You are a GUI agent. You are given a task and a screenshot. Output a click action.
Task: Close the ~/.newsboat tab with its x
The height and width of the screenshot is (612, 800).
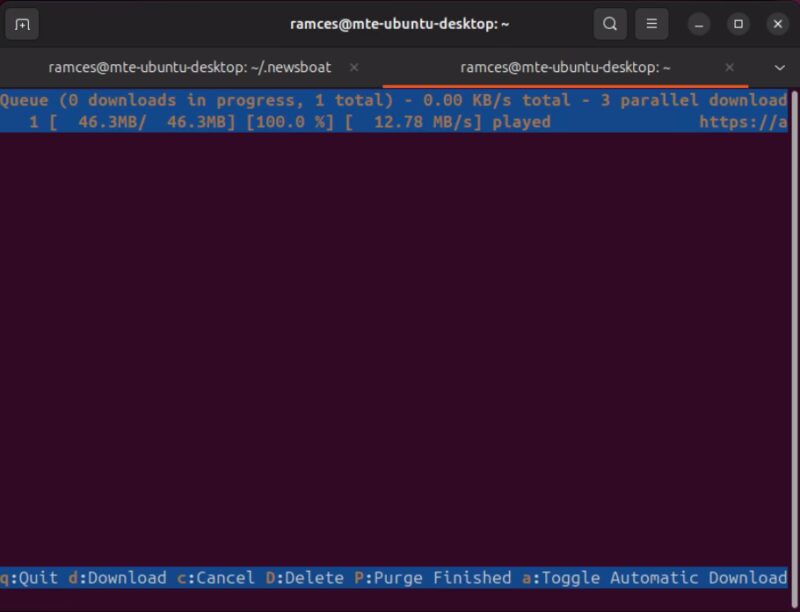(353, 67)
